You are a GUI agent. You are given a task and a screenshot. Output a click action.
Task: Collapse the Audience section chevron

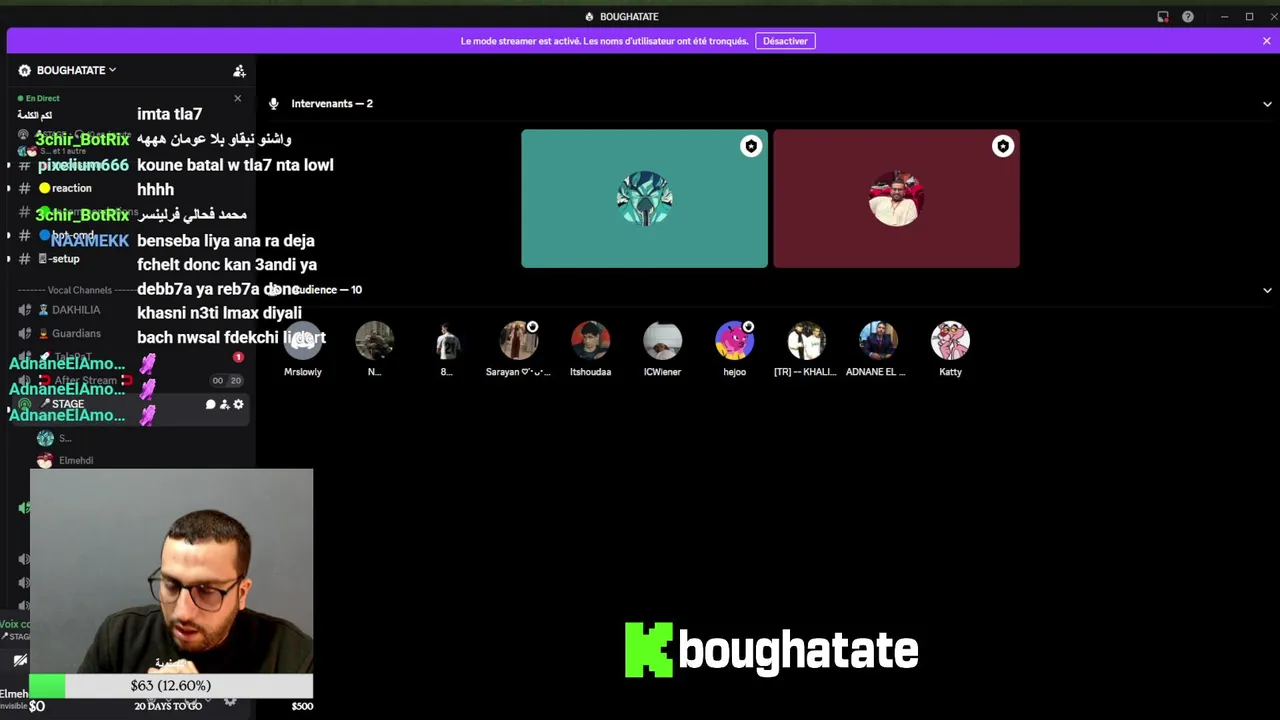click(x=1267, y=290)
